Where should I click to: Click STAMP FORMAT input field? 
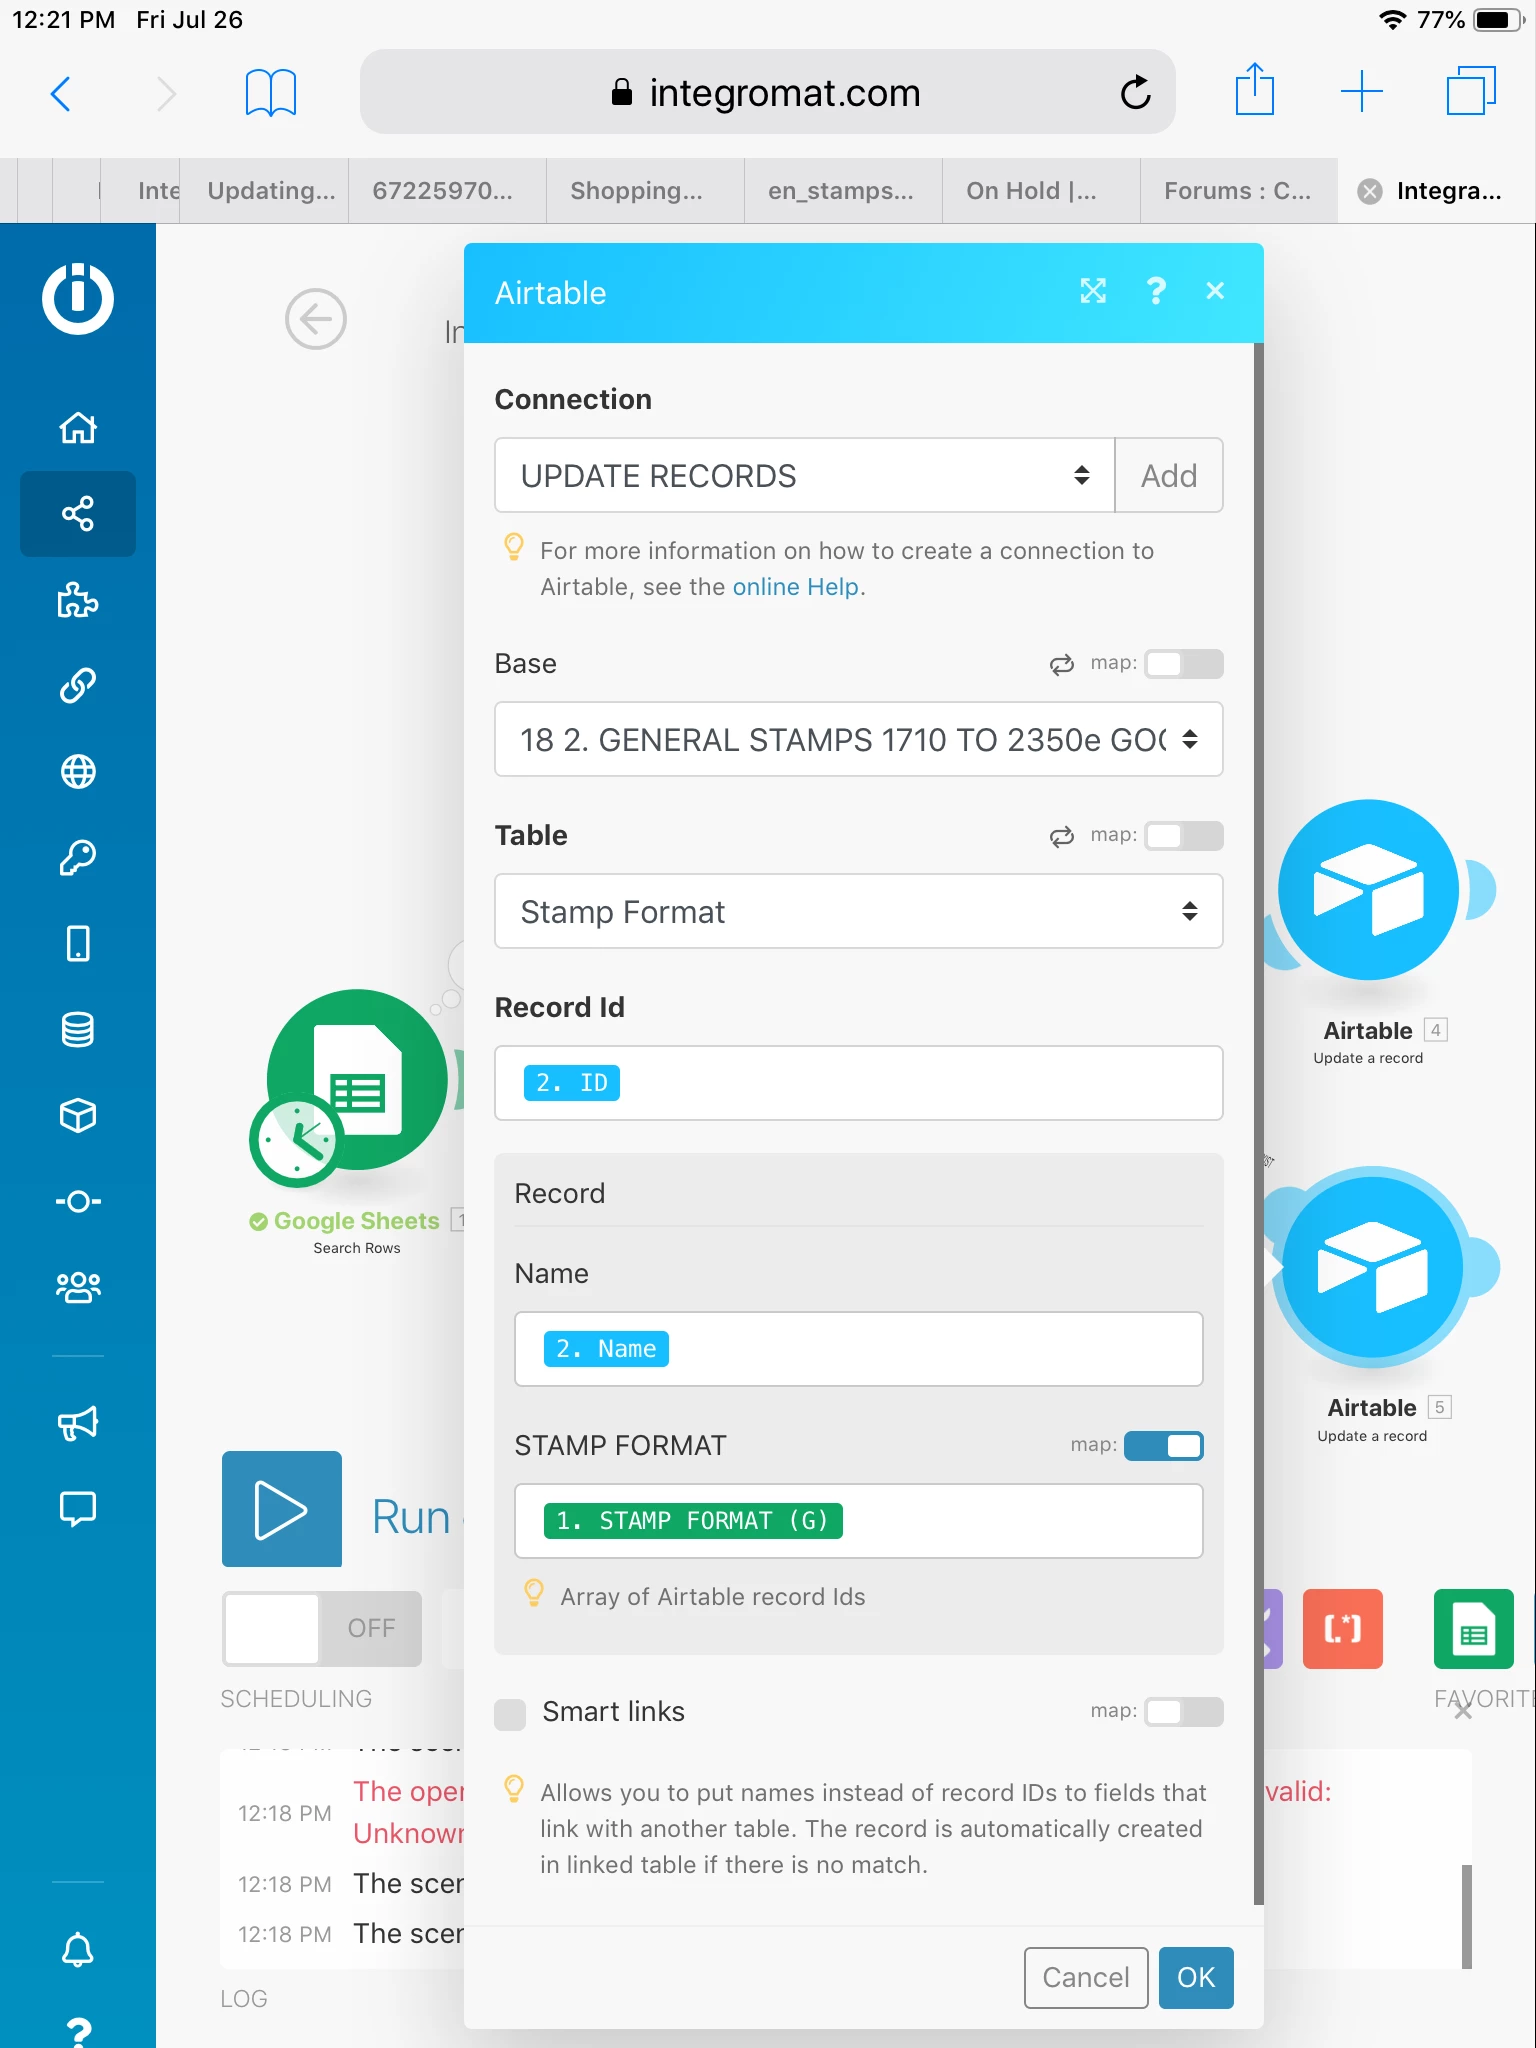[859, 1521]
